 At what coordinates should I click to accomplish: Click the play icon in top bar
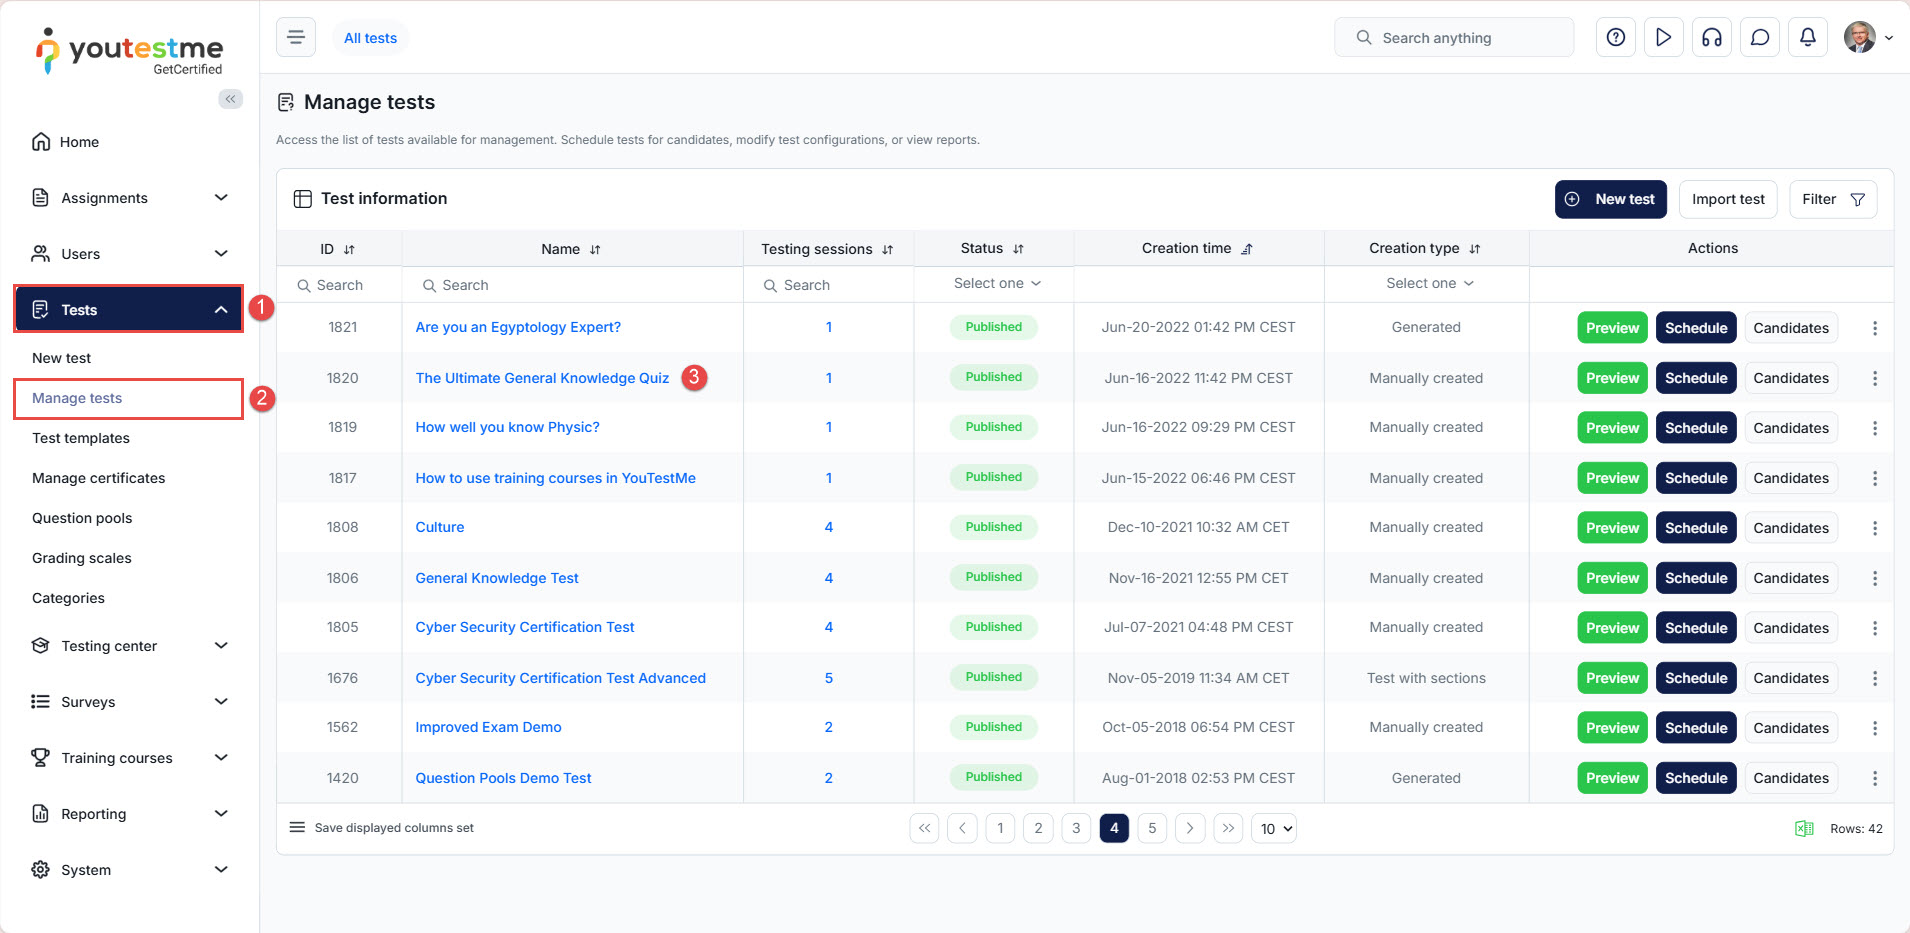(x=1663, y=38)
